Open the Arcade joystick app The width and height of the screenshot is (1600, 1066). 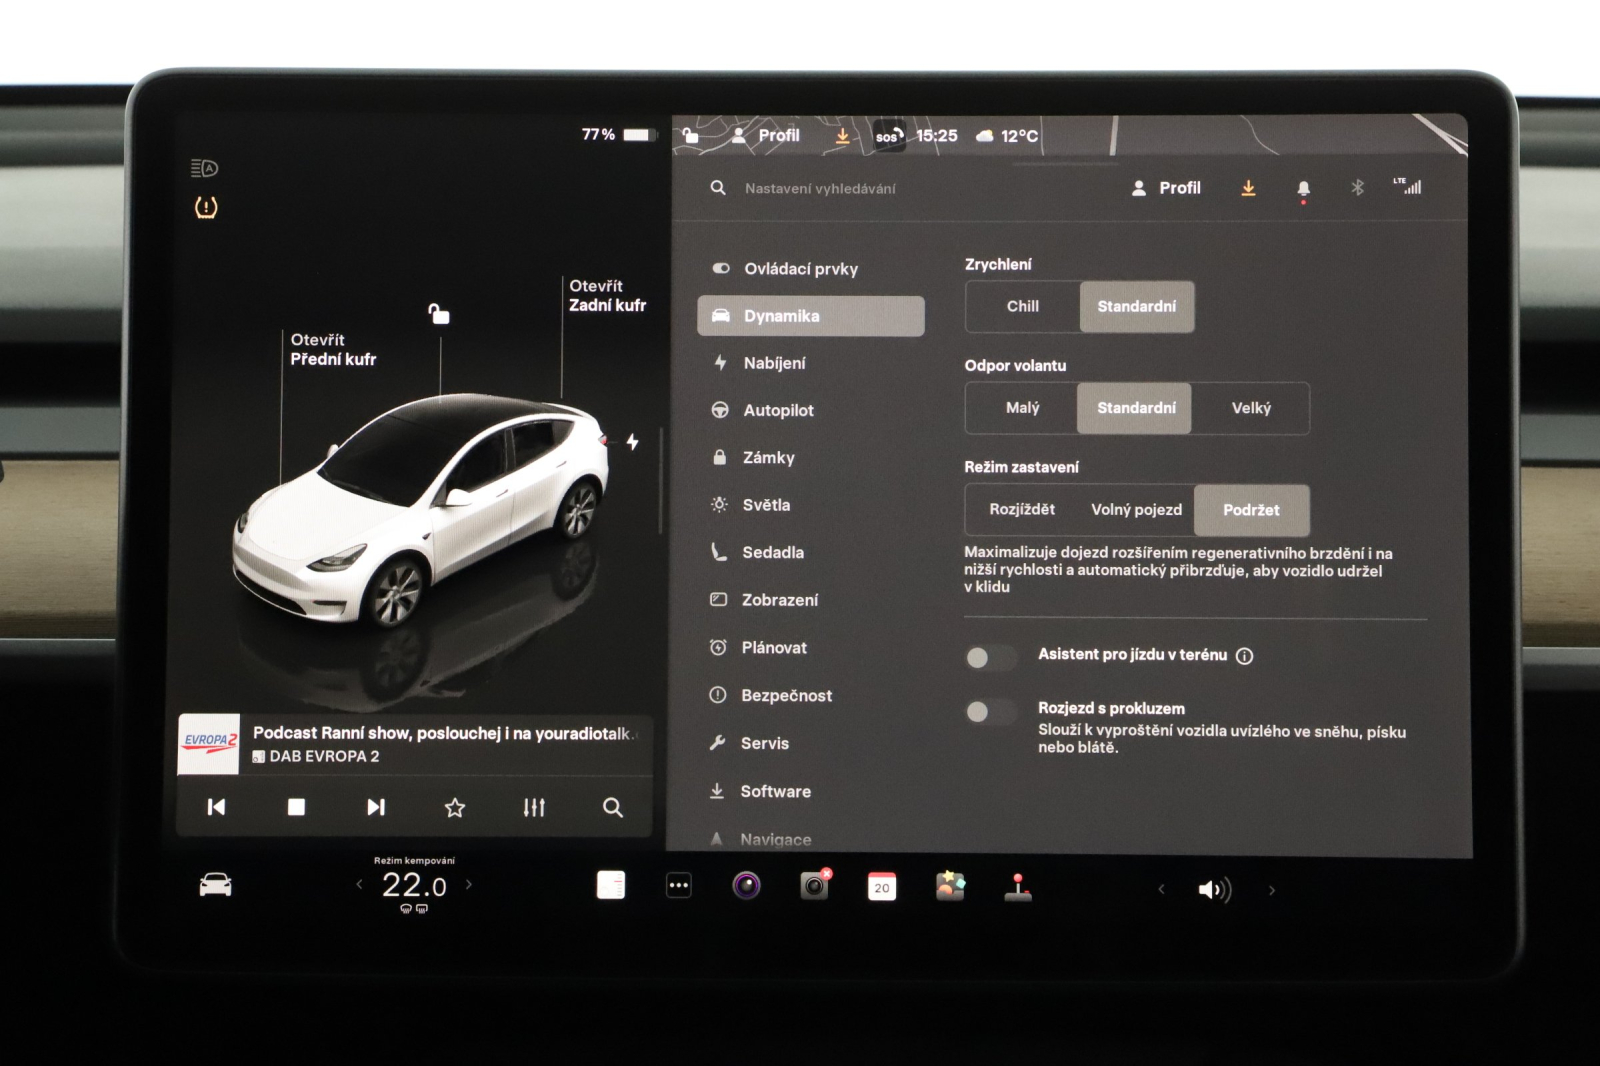(x=1019, y=886)
